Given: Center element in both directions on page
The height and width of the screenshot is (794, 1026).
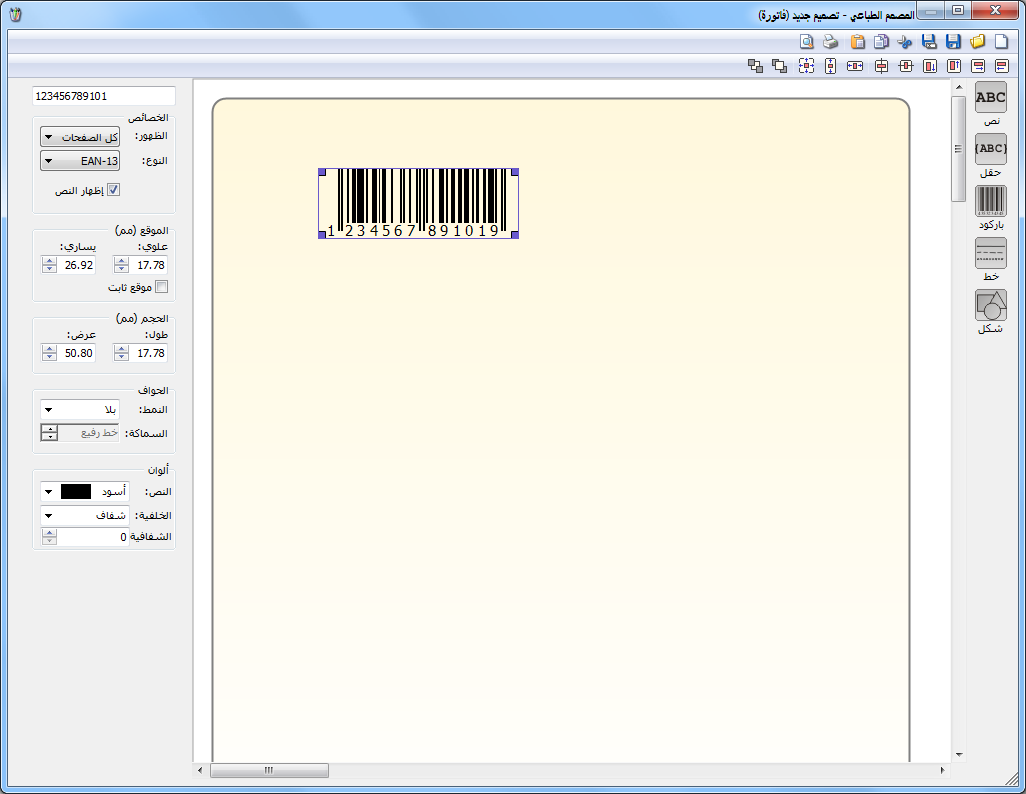Looking at the screenshot, I should tap(806, 65).
